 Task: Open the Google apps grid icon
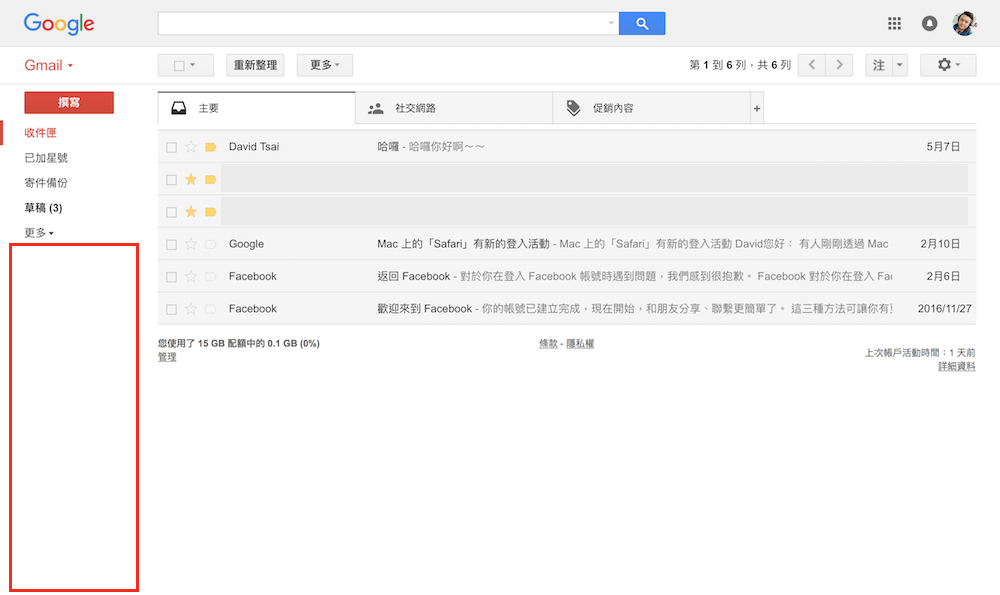895,22
